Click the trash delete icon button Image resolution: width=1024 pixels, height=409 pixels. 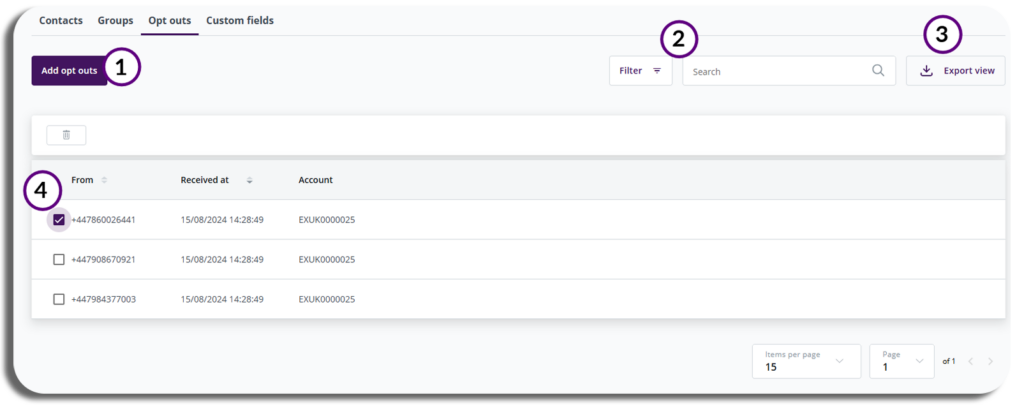pos(66,135)
